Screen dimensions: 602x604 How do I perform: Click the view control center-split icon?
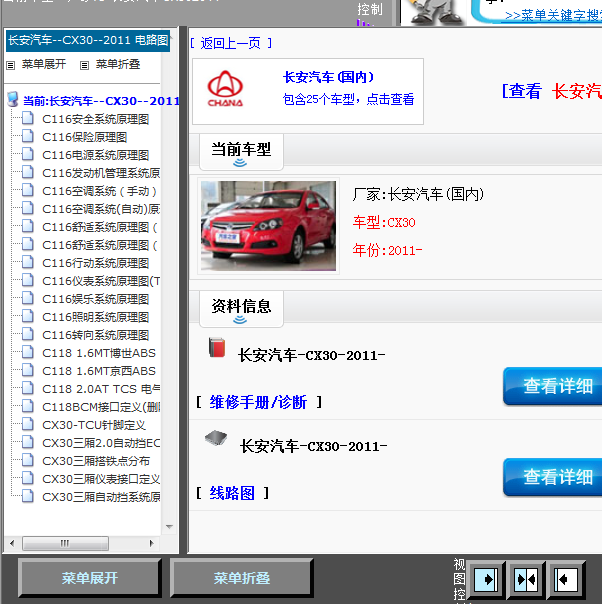pos(527,579)
